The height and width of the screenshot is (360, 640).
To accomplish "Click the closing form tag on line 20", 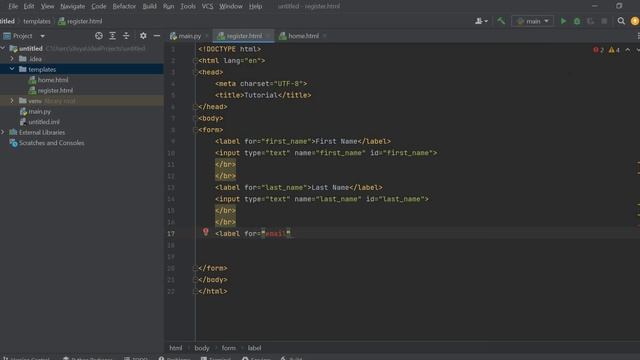I will click(x=213, y=268).
